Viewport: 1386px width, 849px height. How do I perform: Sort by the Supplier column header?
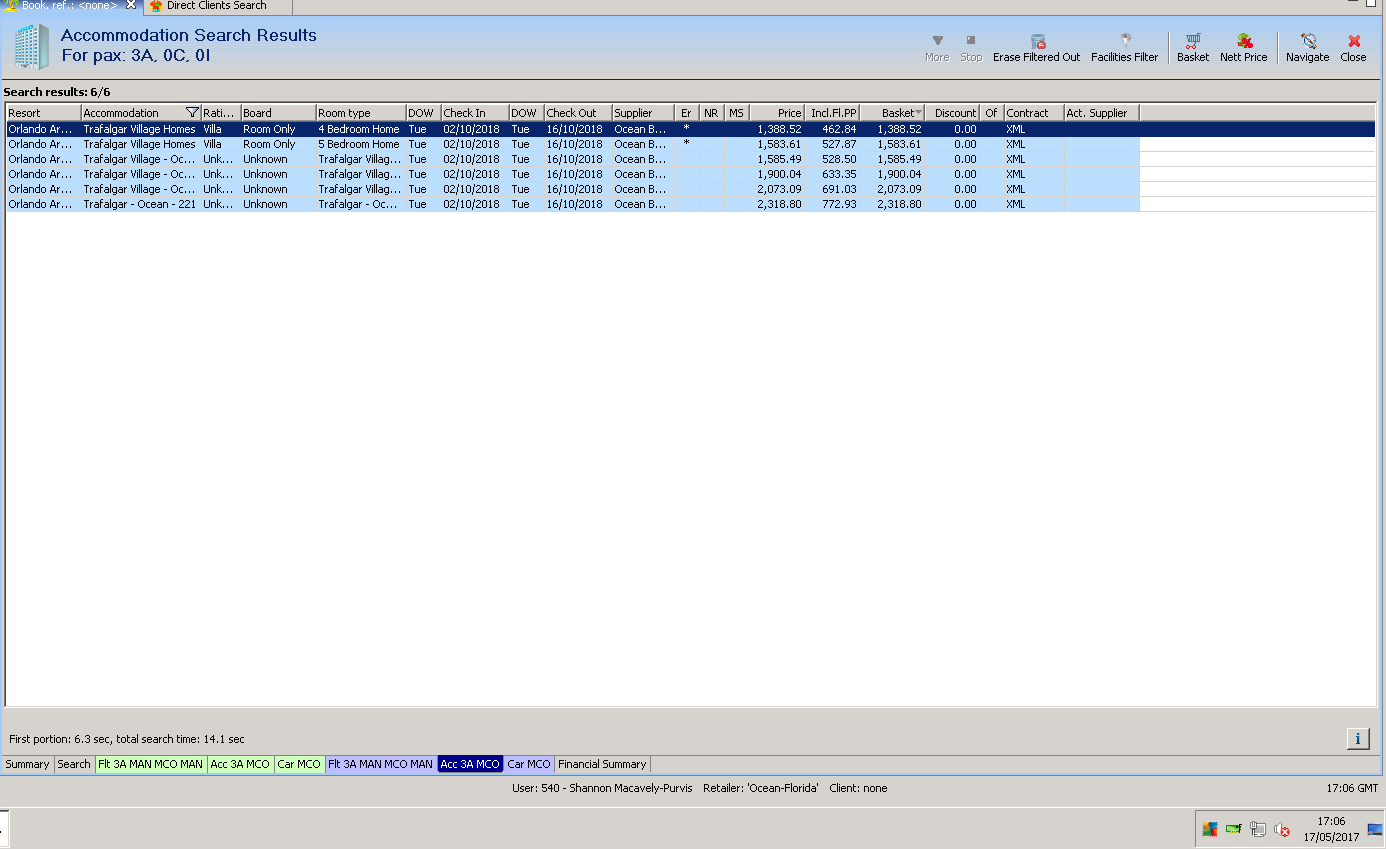click(643, 113)
